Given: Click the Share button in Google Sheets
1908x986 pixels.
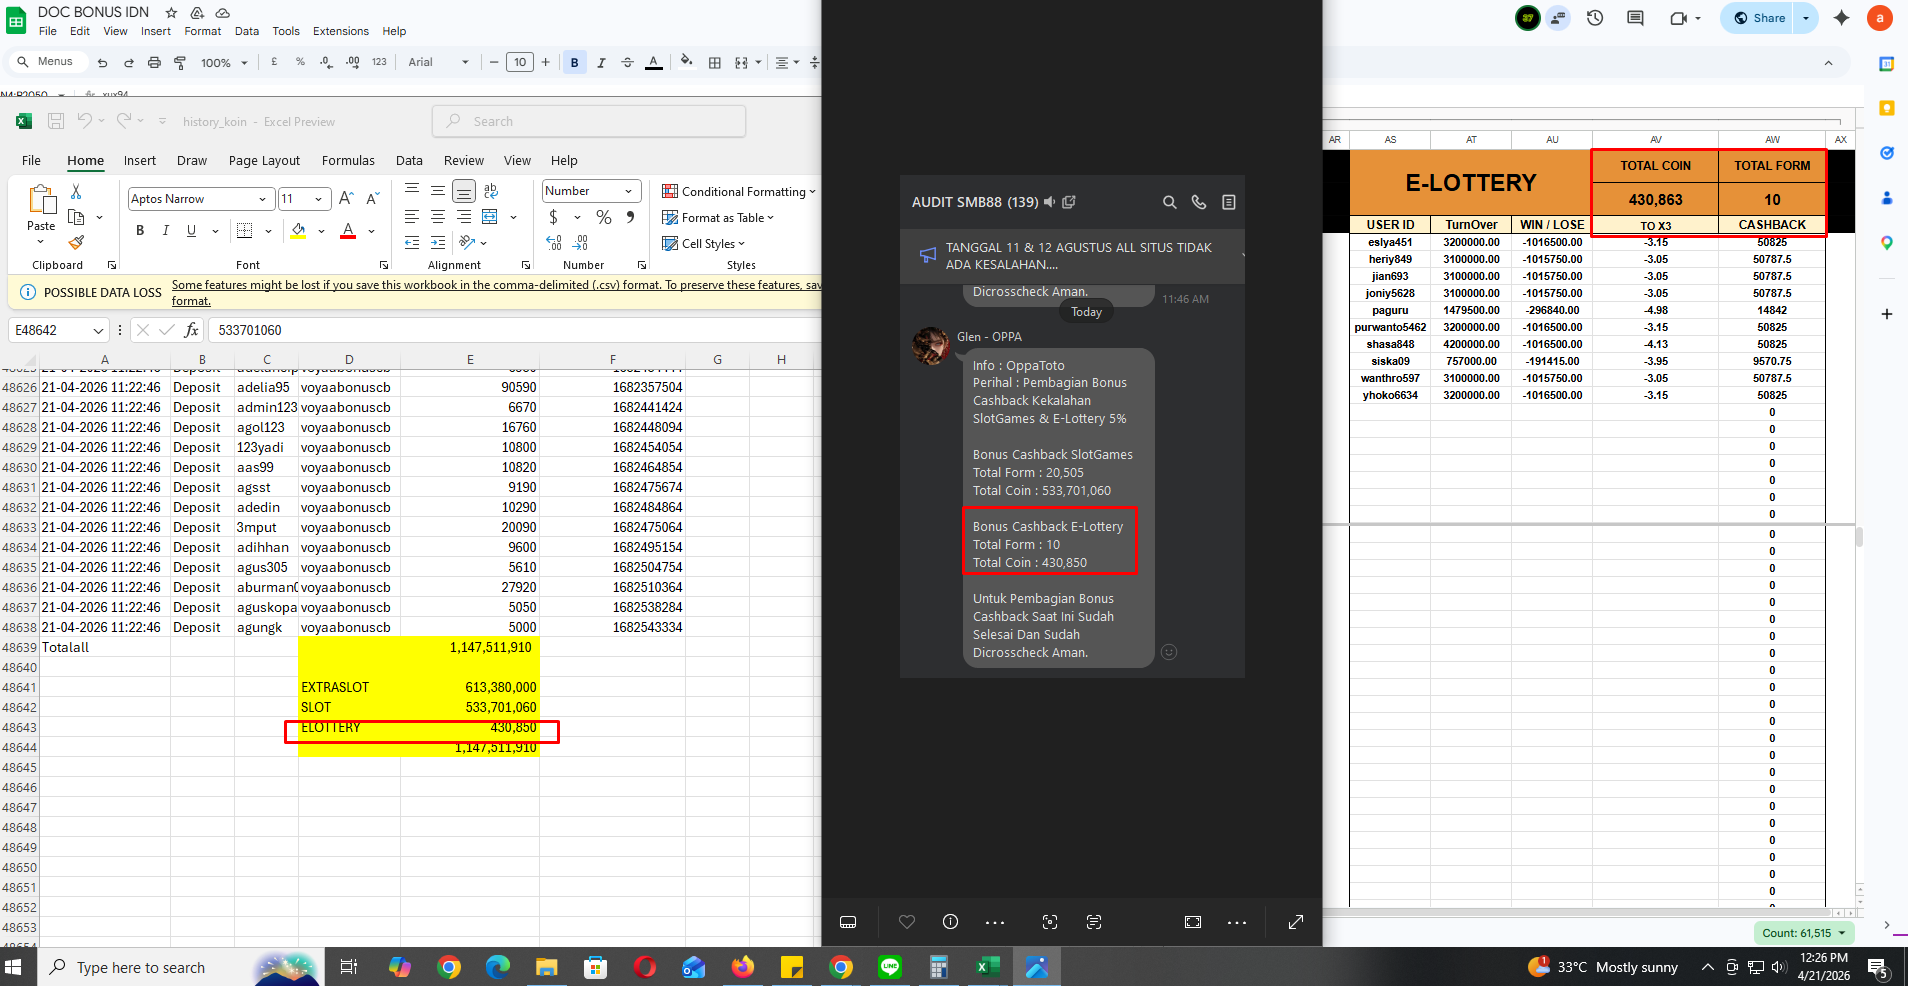Looking at the screenshot, I should pos(1758,18).
